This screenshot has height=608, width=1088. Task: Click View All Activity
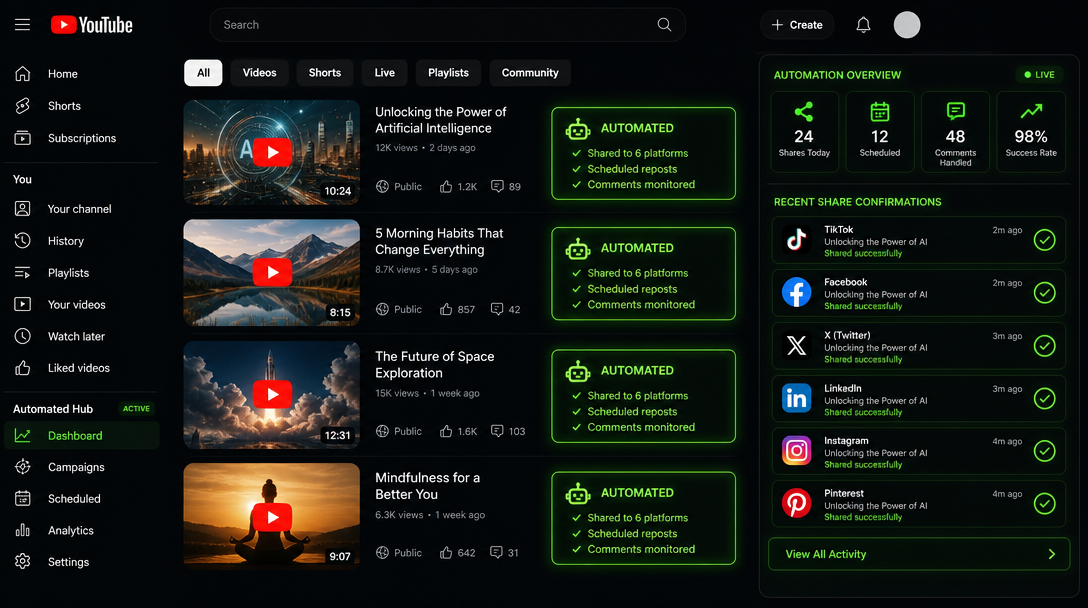coord(919,554)
